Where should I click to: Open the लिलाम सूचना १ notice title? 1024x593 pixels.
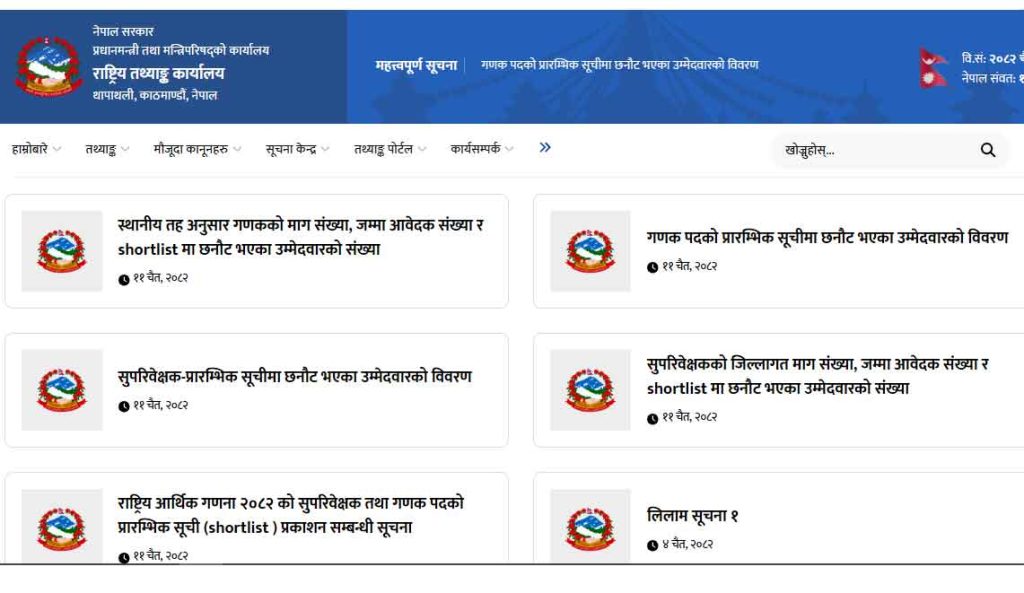click(x=692, y=515)
